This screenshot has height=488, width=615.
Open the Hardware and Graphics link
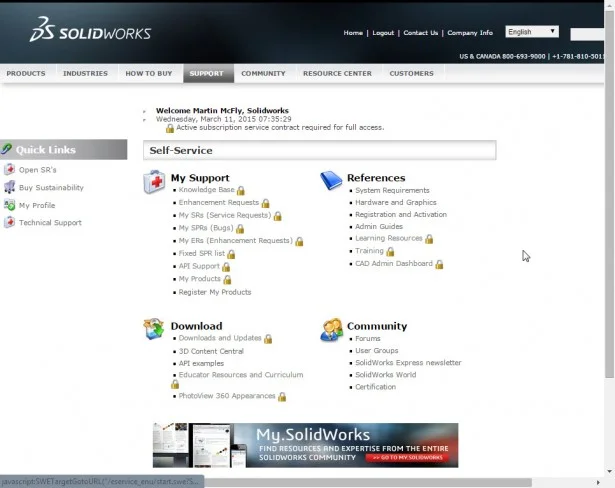(x=396, y=202)
